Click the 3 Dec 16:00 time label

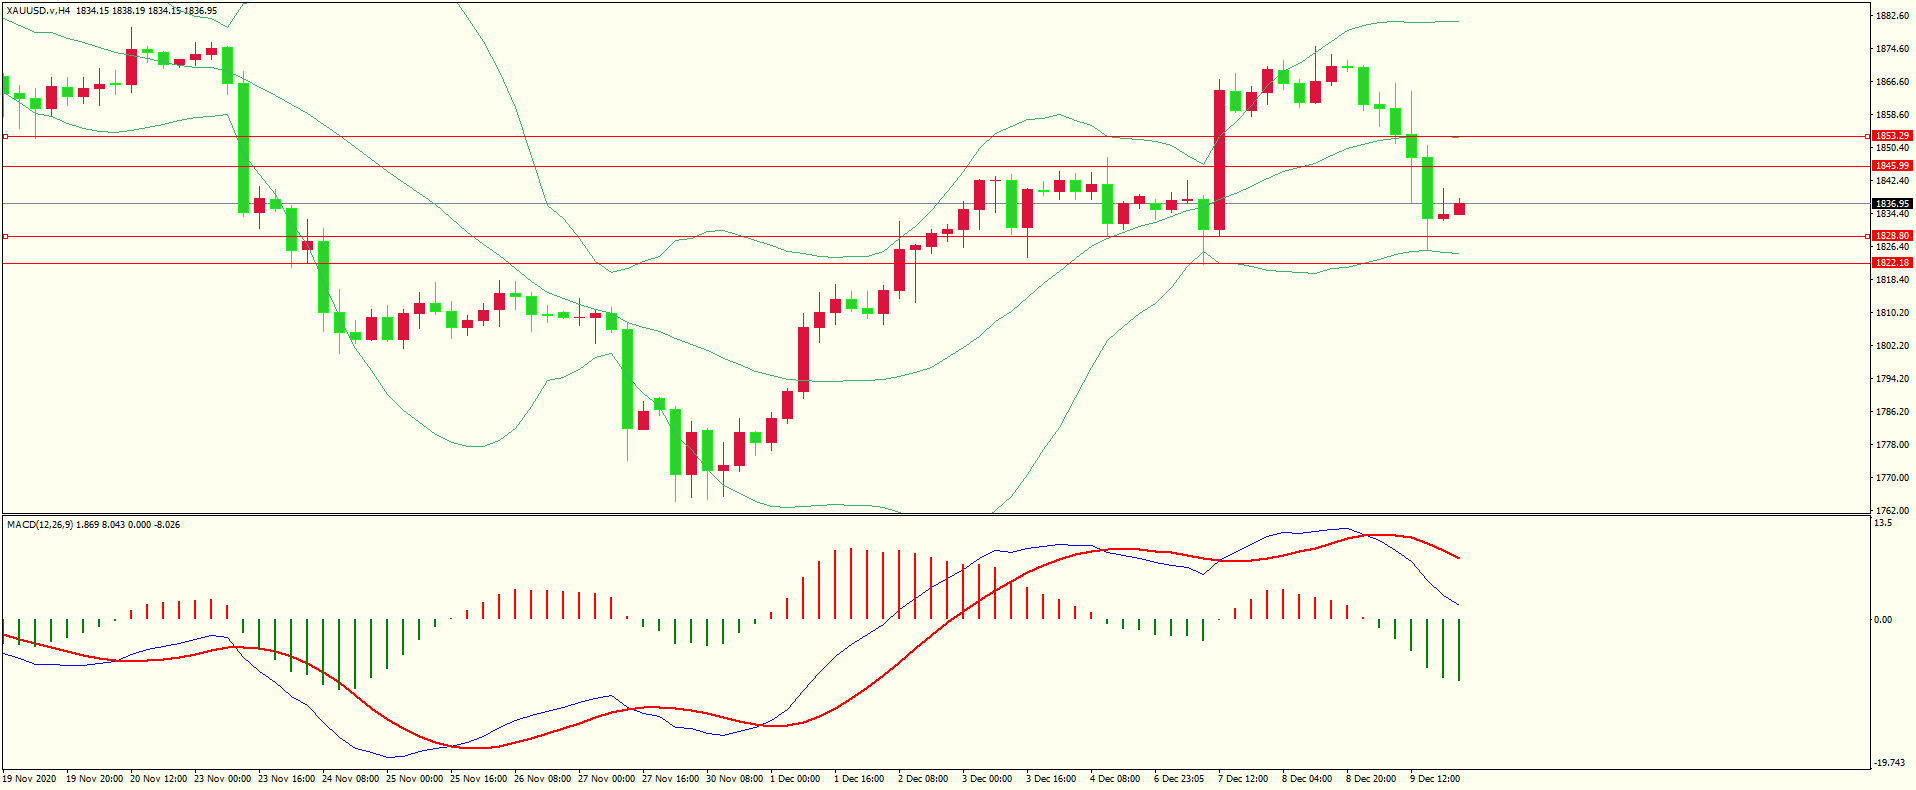pyautogui.click(x=1051, y=779)
